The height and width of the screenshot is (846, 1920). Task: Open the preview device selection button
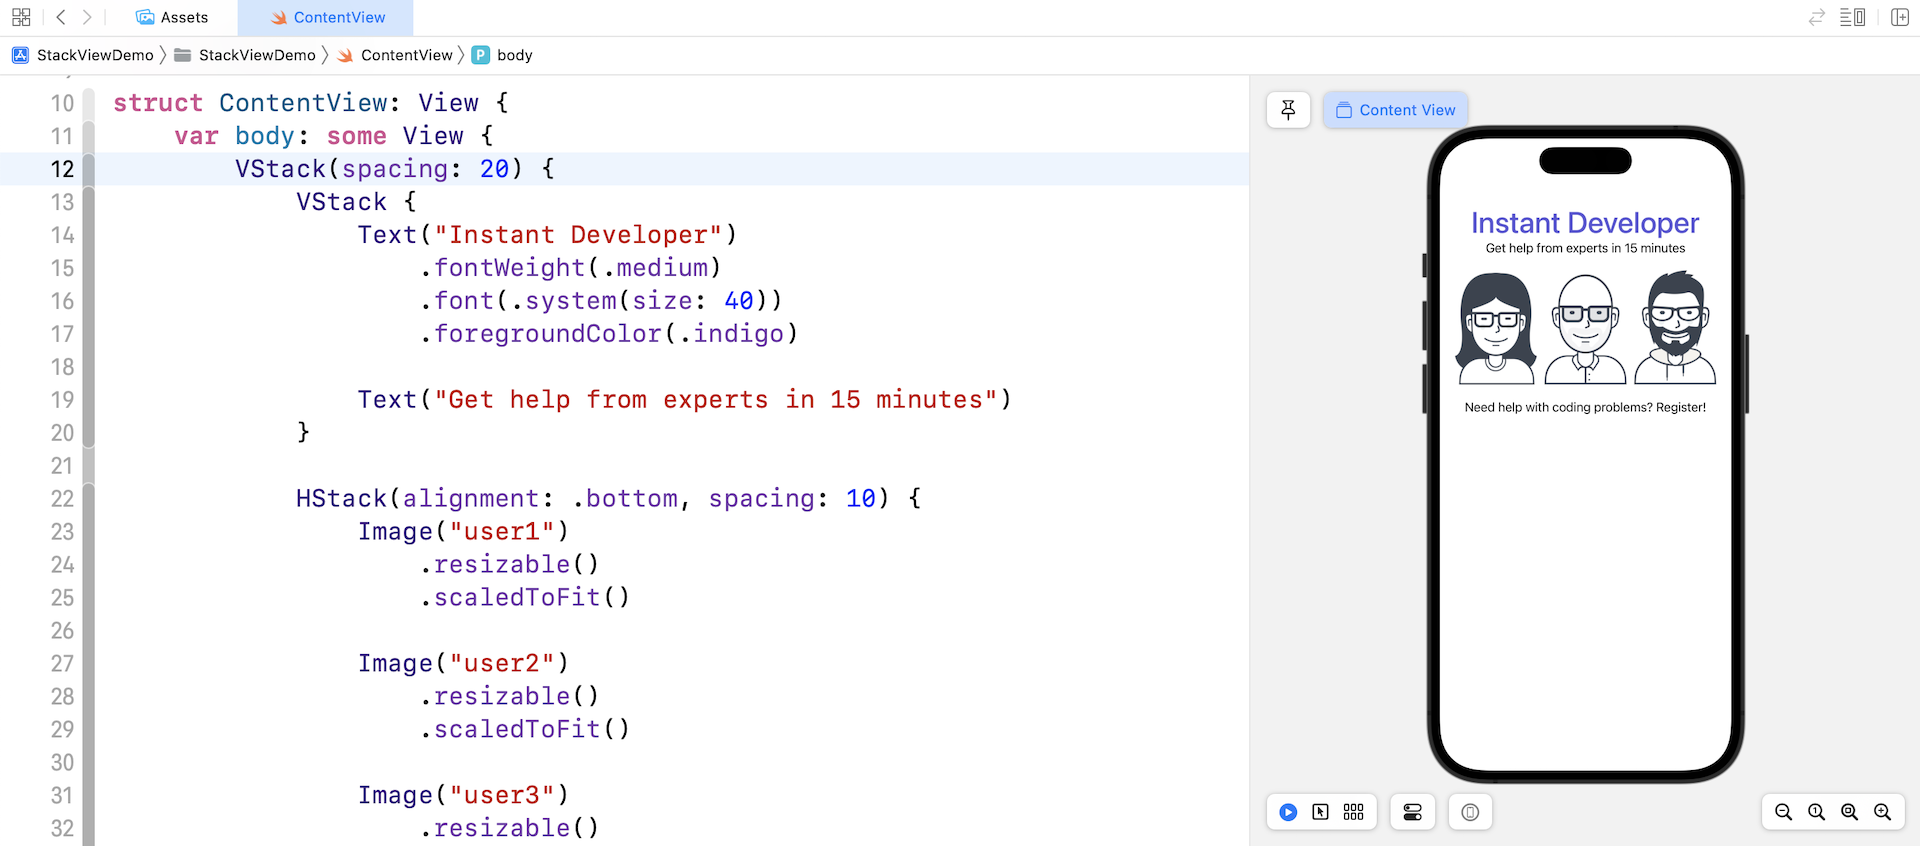pyautogui.click(x=1470, y=812)
